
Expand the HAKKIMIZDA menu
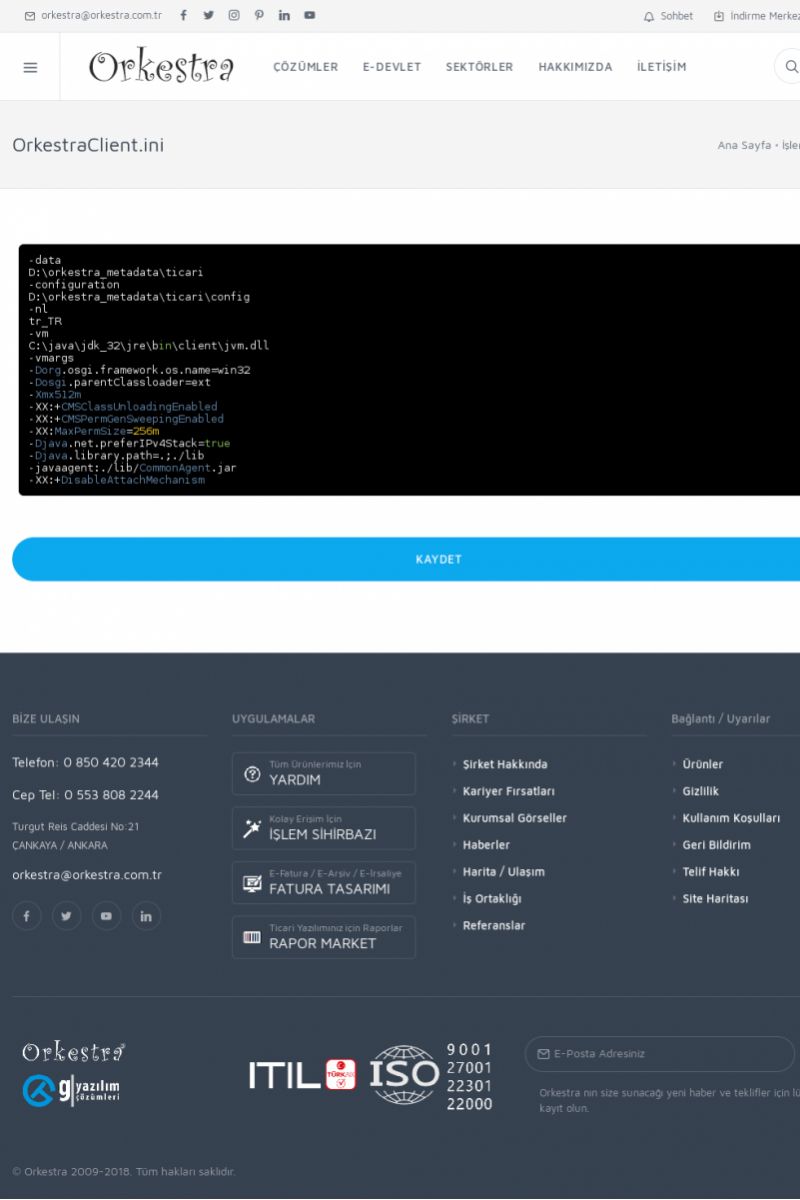tap(575, 67)
